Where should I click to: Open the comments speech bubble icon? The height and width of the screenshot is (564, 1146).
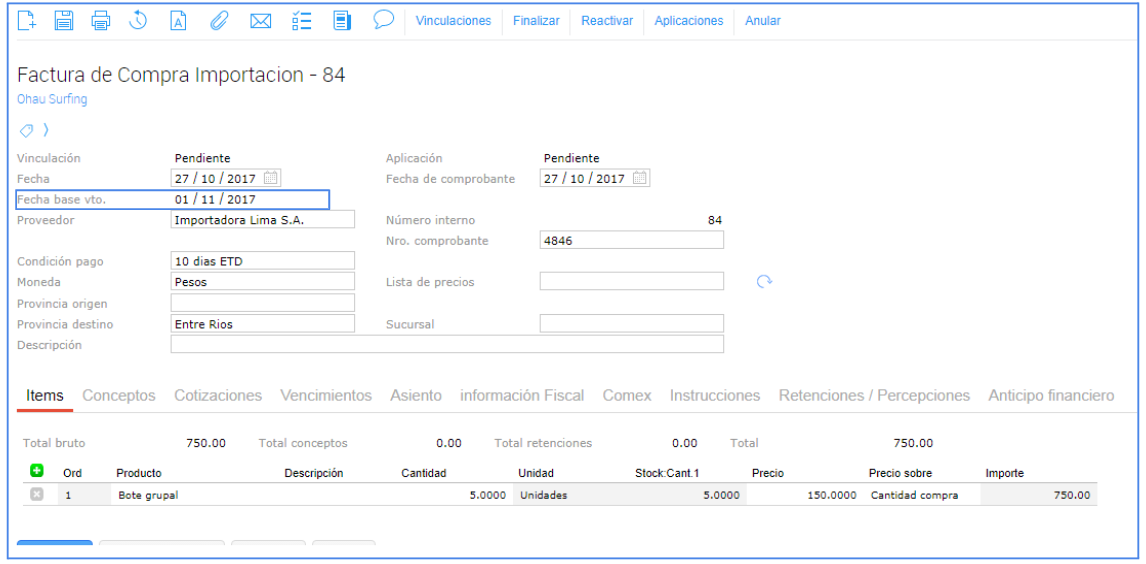(x=383, y=19)
